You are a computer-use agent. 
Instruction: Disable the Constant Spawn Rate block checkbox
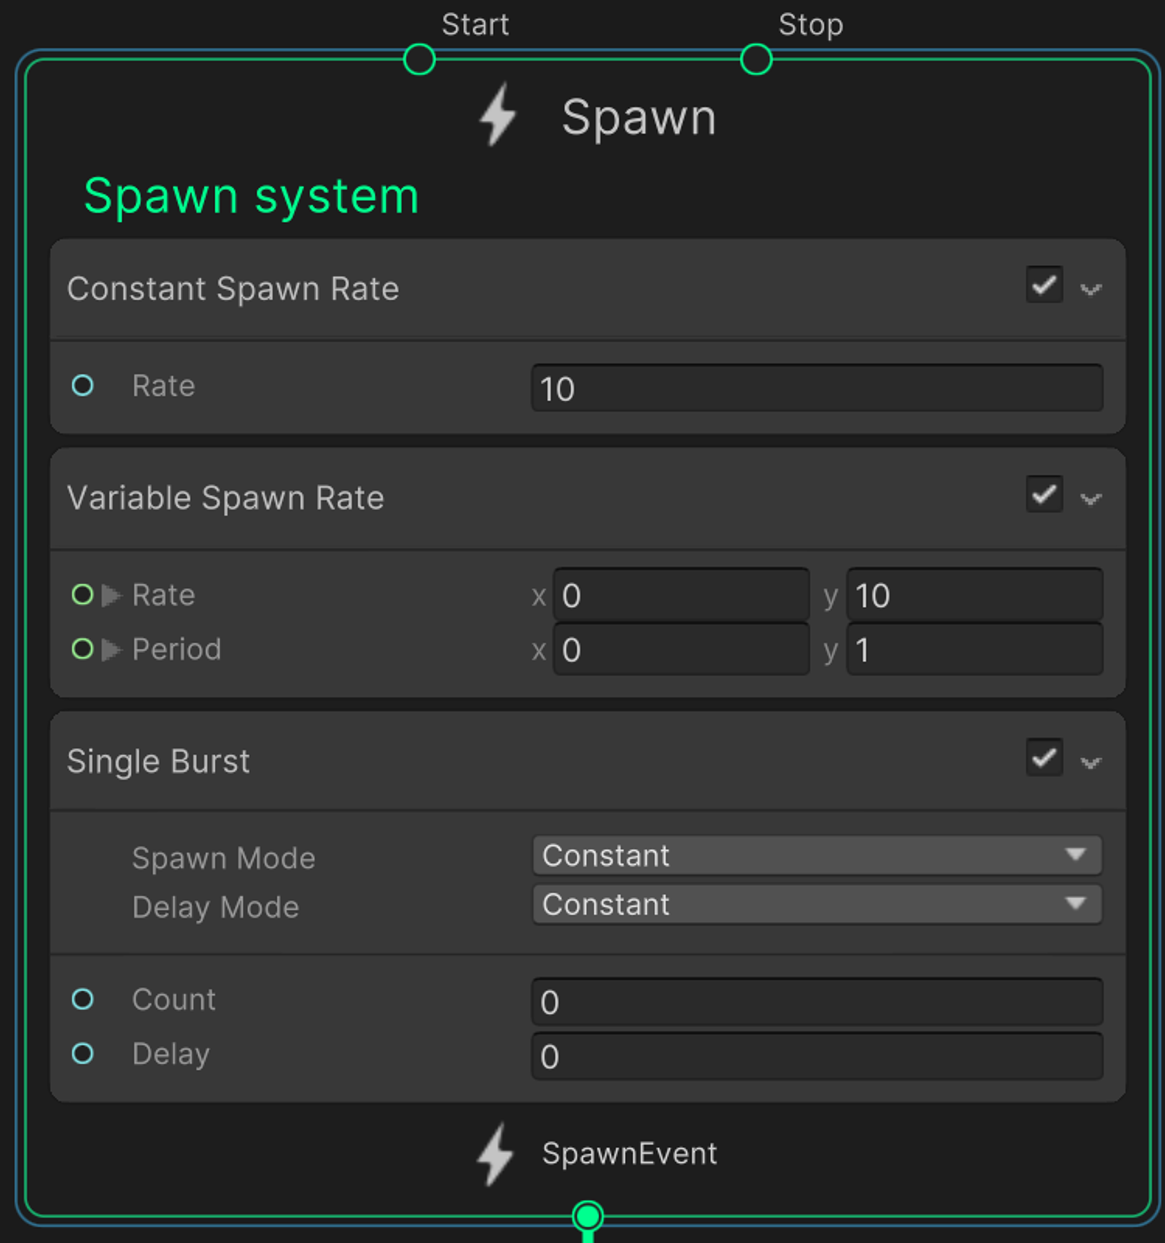pyautogui.click(x=1044, y=286)
